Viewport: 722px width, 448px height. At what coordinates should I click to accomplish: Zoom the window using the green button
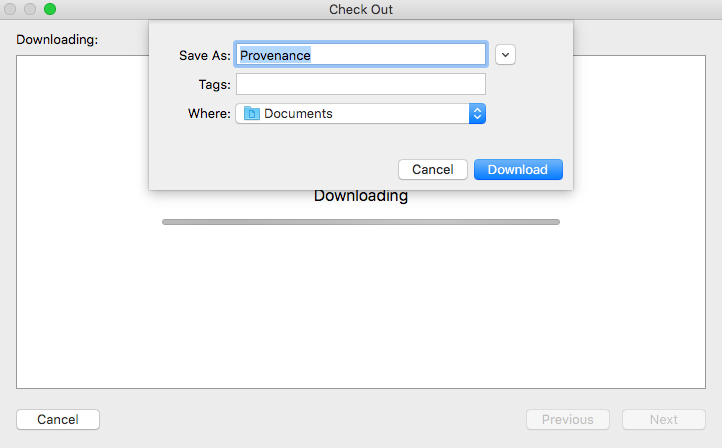pyautogui.click(x=50, y=9)
